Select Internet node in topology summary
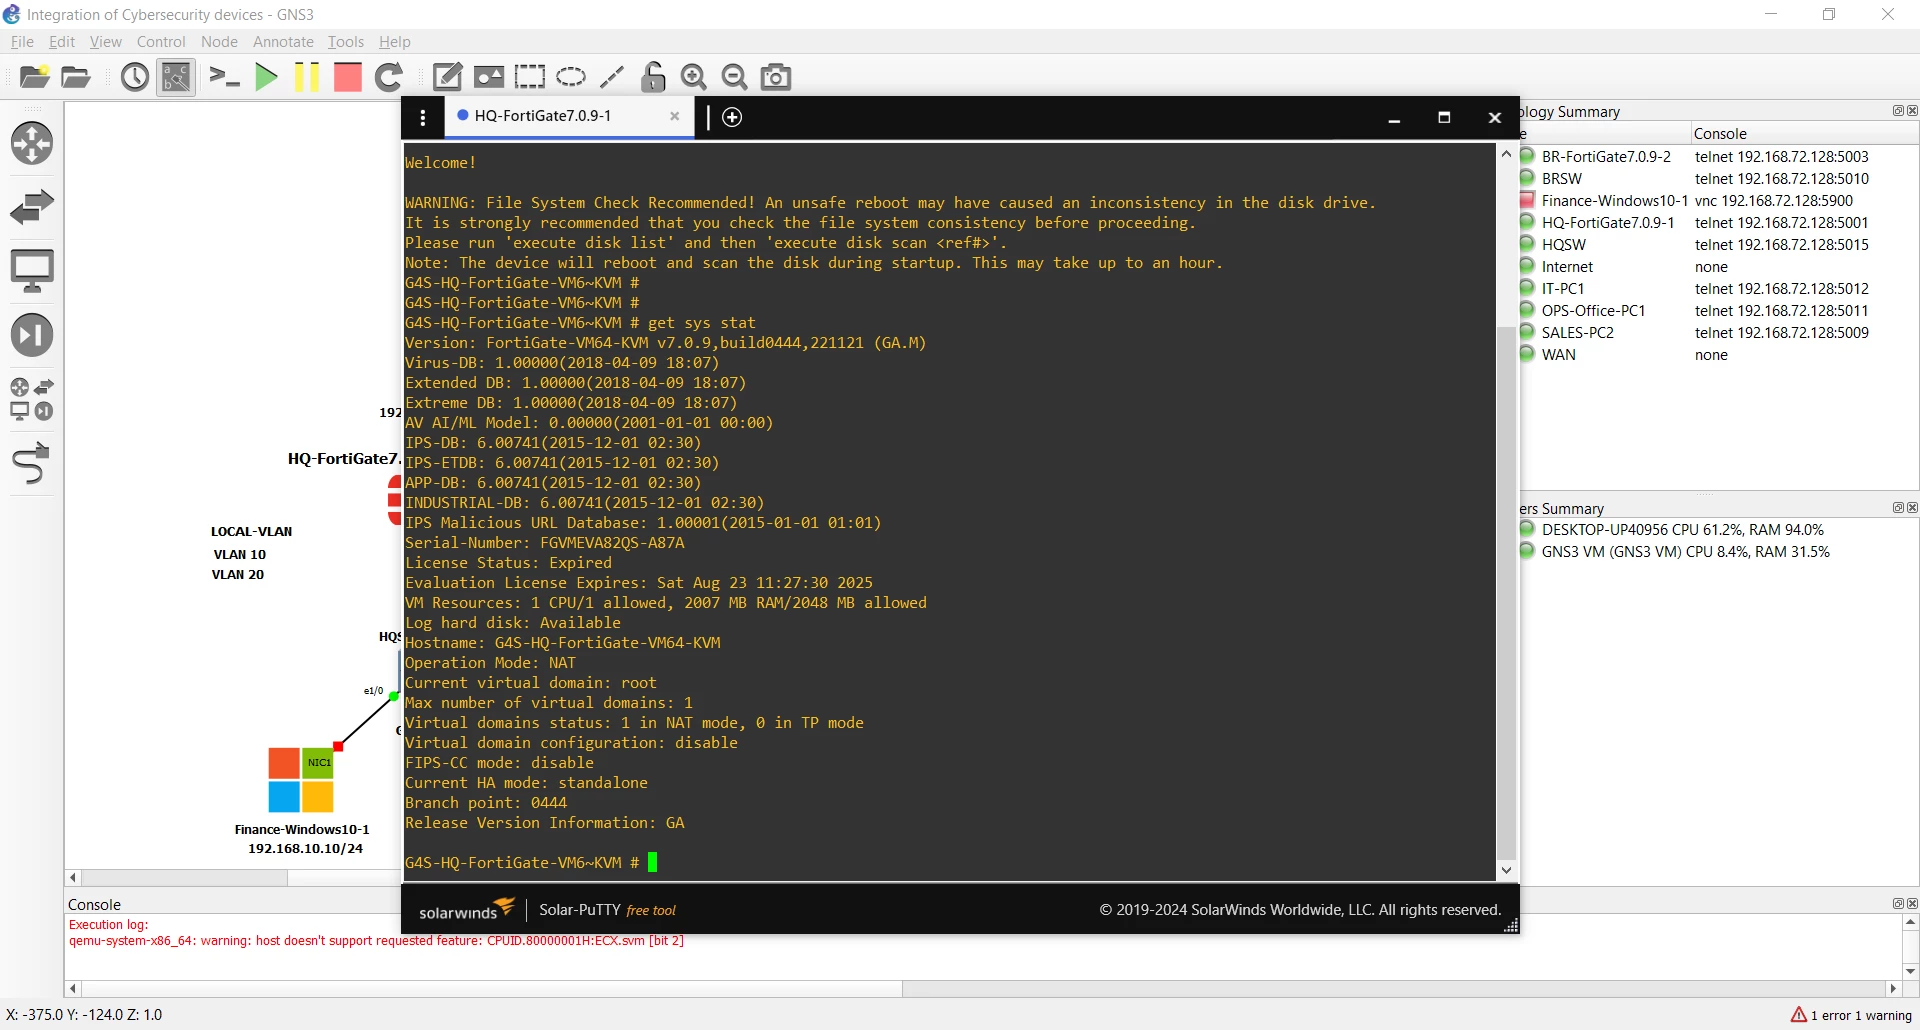Image resolution: width=1920 pixels, height=1030 pixels. (1567, 267)
